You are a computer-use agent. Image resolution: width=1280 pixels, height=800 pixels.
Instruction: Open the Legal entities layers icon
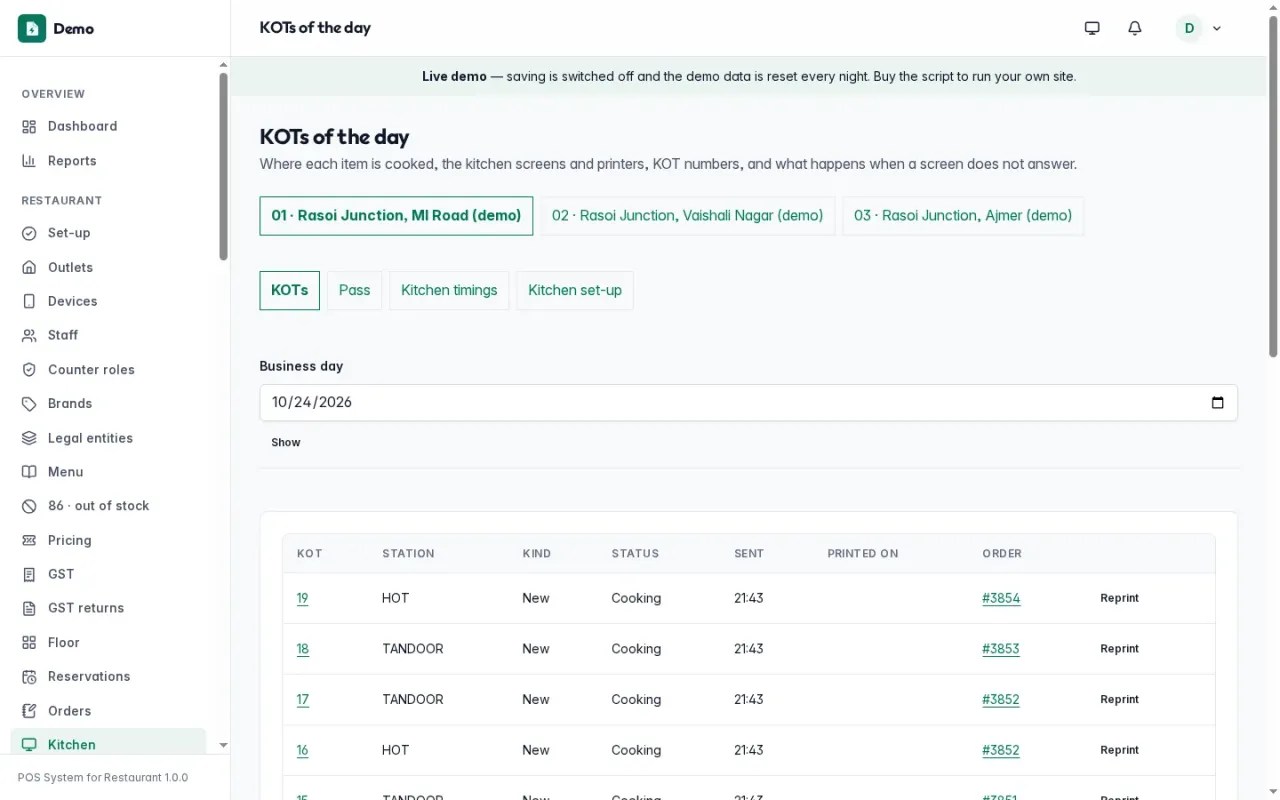coord(29,438)
